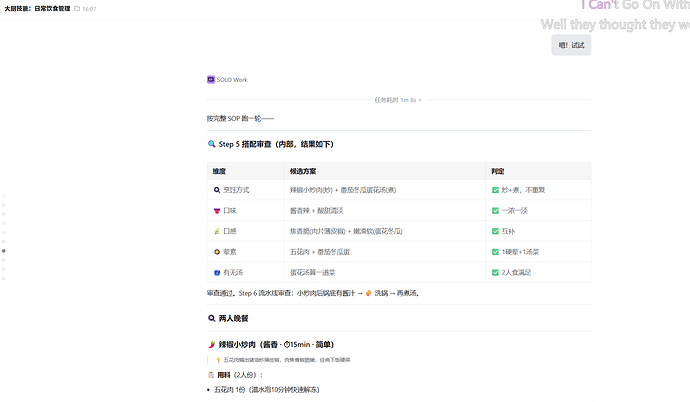Click the icon in the 口味 row
This screenshot has height=402, width=690.
pos(217,211)
